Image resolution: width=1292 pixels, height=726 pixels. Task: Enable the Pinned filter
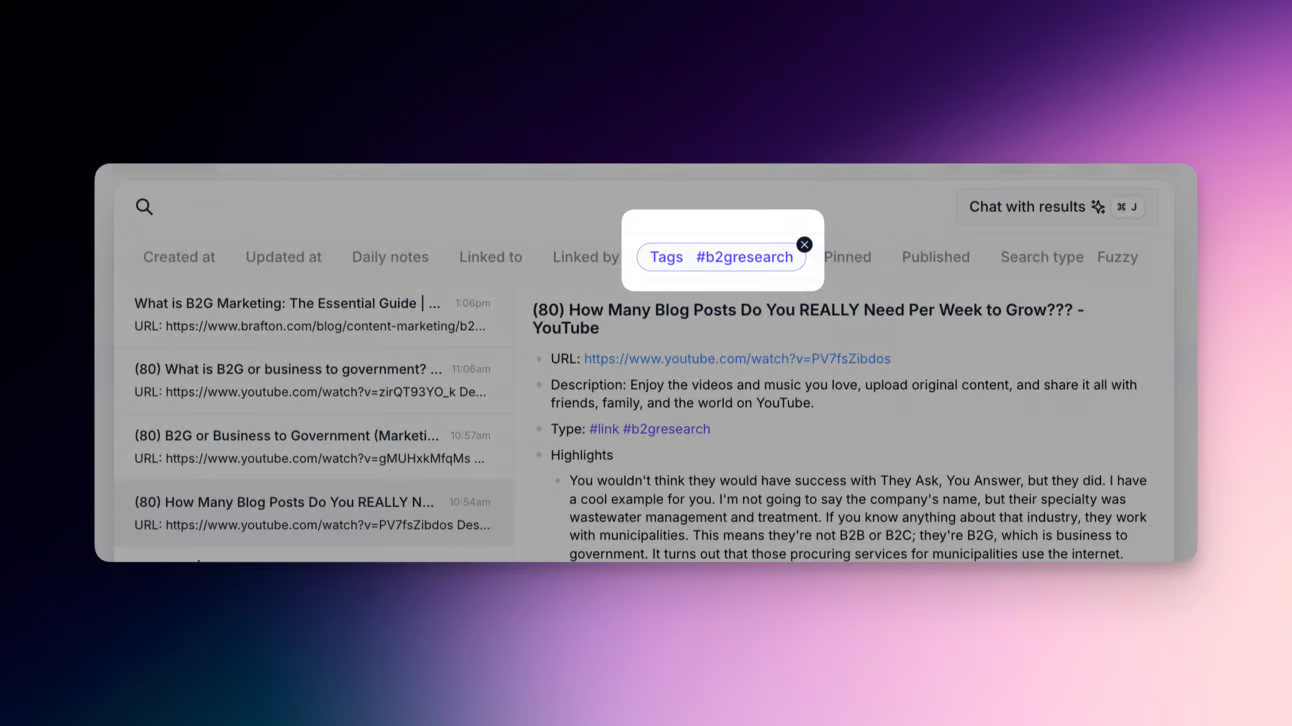[x=847, y=256]
